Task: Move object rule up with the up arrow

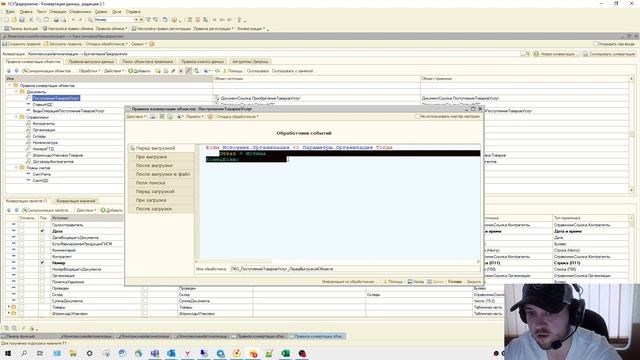Action: point(9,71)
